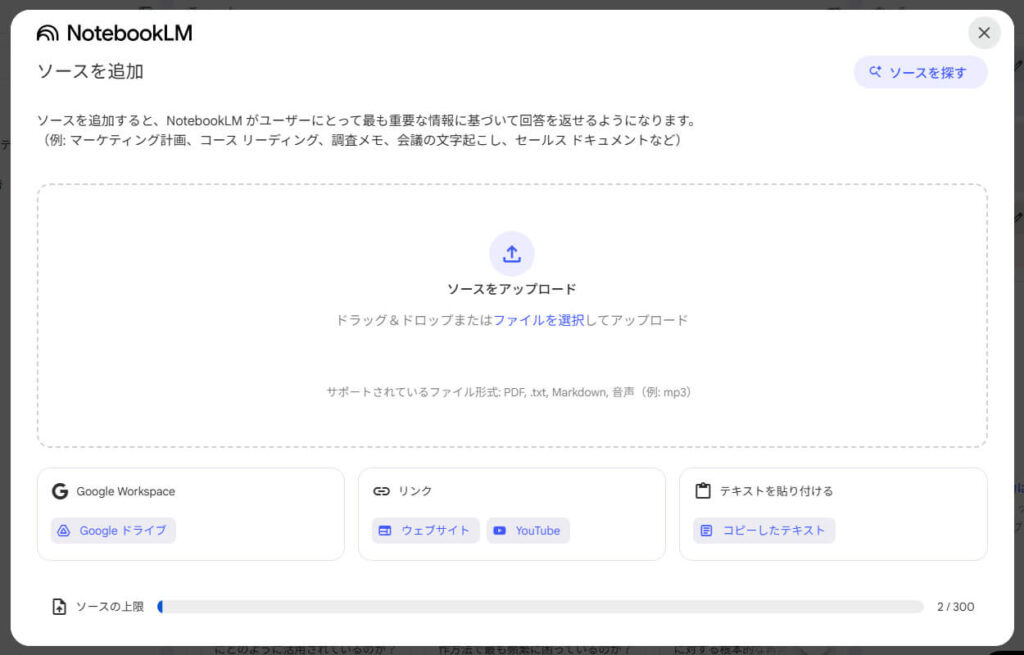Add a YouTube video as a source
The height and width of the screenshot is (655, 1024).
pos(528,530)
